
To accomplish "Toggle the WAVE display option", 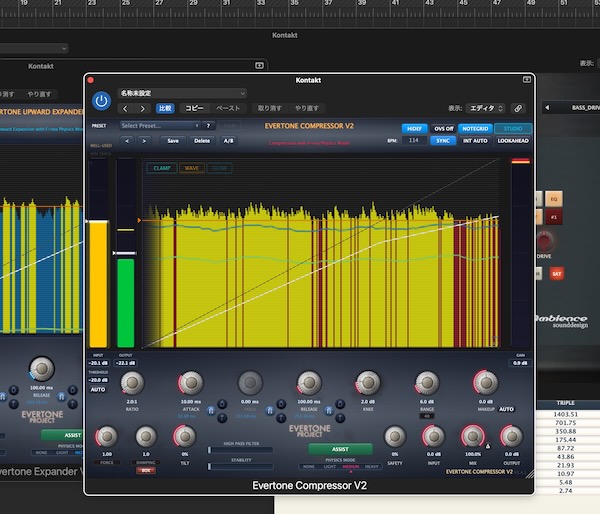I will 192,168.
